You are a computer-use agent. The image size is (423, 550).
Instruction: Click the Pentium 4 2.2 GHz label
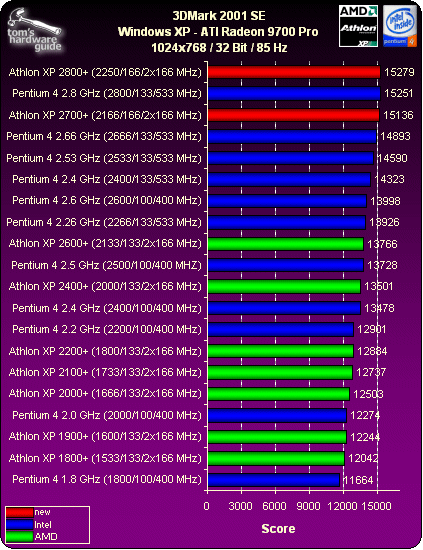coord(107,329)
